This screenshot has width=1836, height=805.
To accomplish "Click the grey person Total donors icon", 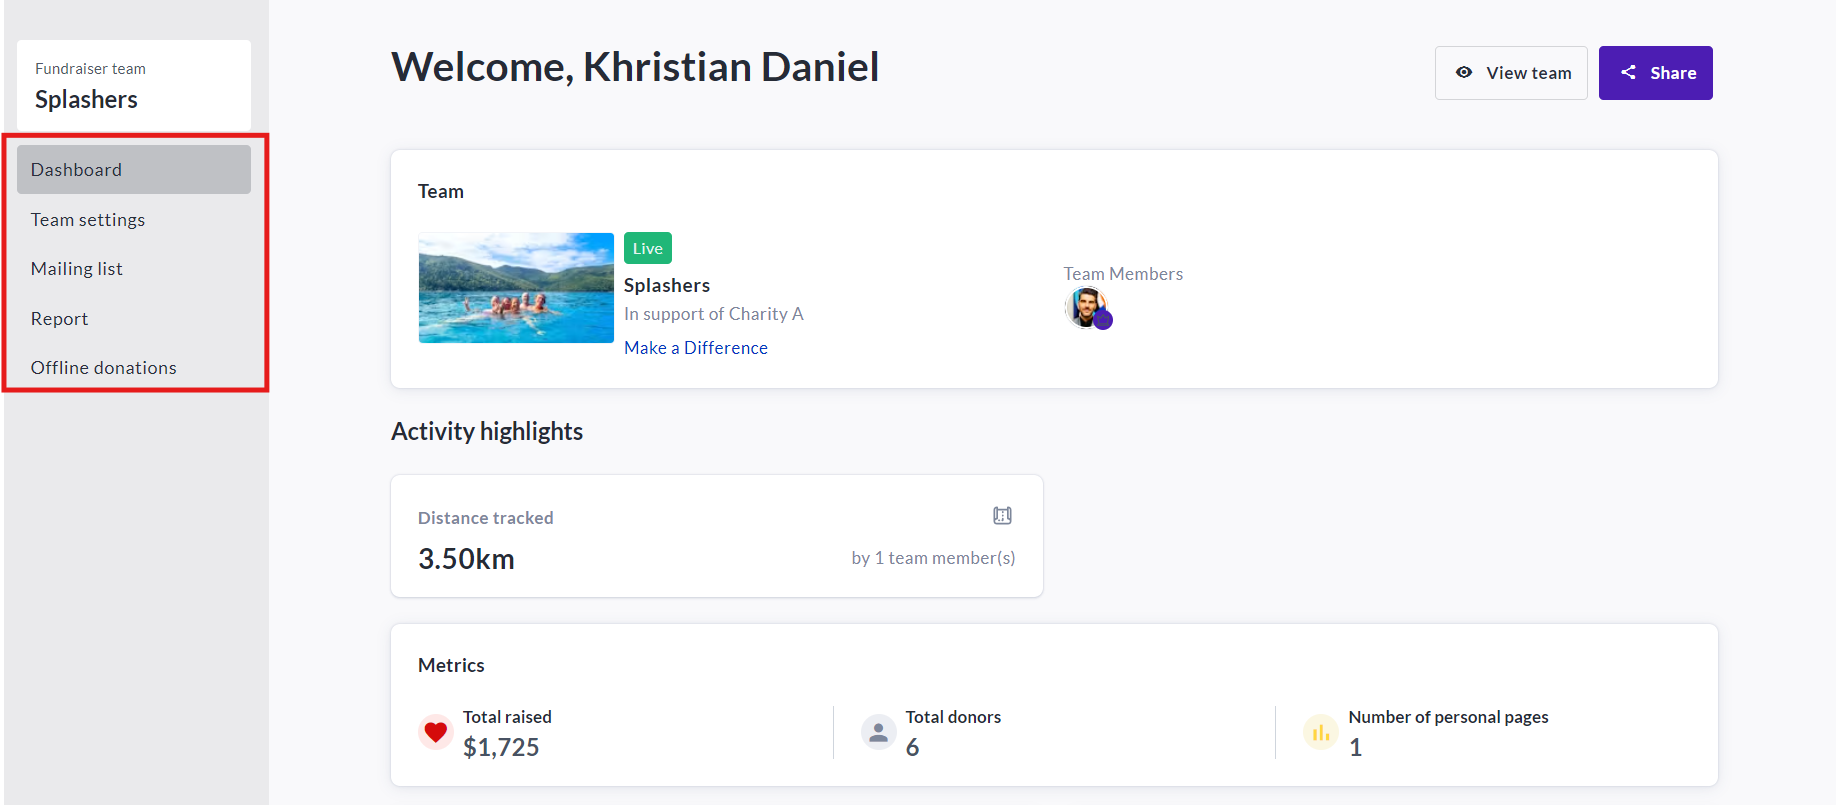I will click(x=878, y=732).
